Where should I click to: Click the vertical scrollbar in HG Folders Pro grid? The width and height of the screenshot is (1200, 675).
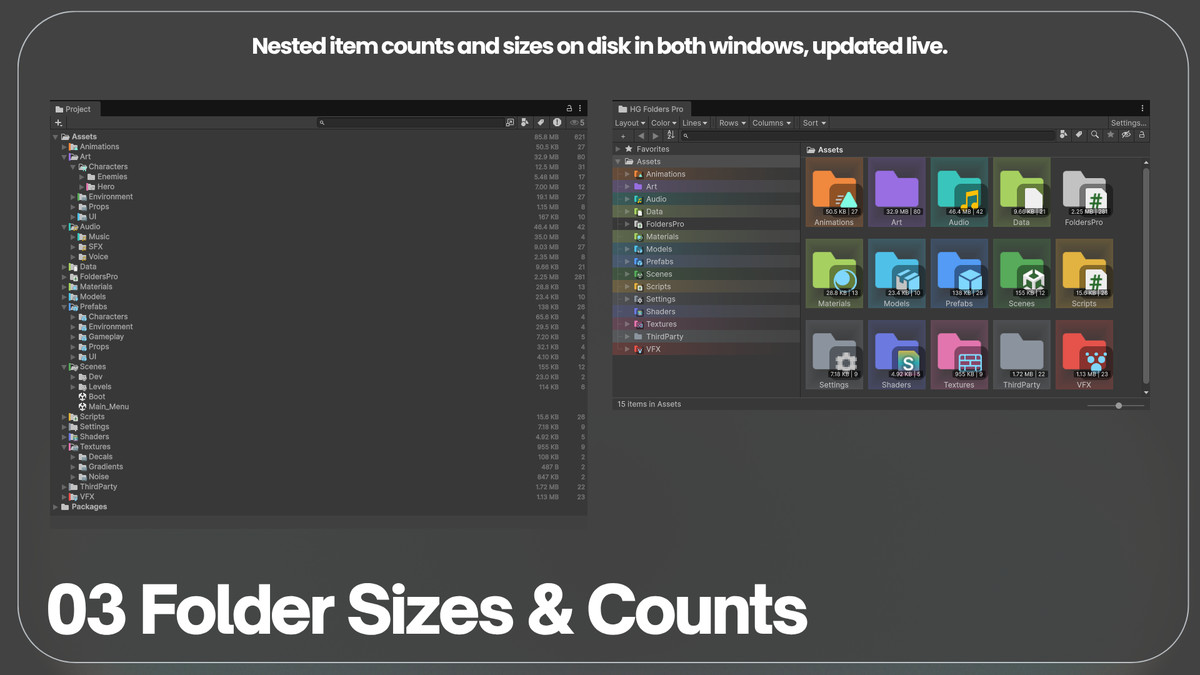[1146, 275]
